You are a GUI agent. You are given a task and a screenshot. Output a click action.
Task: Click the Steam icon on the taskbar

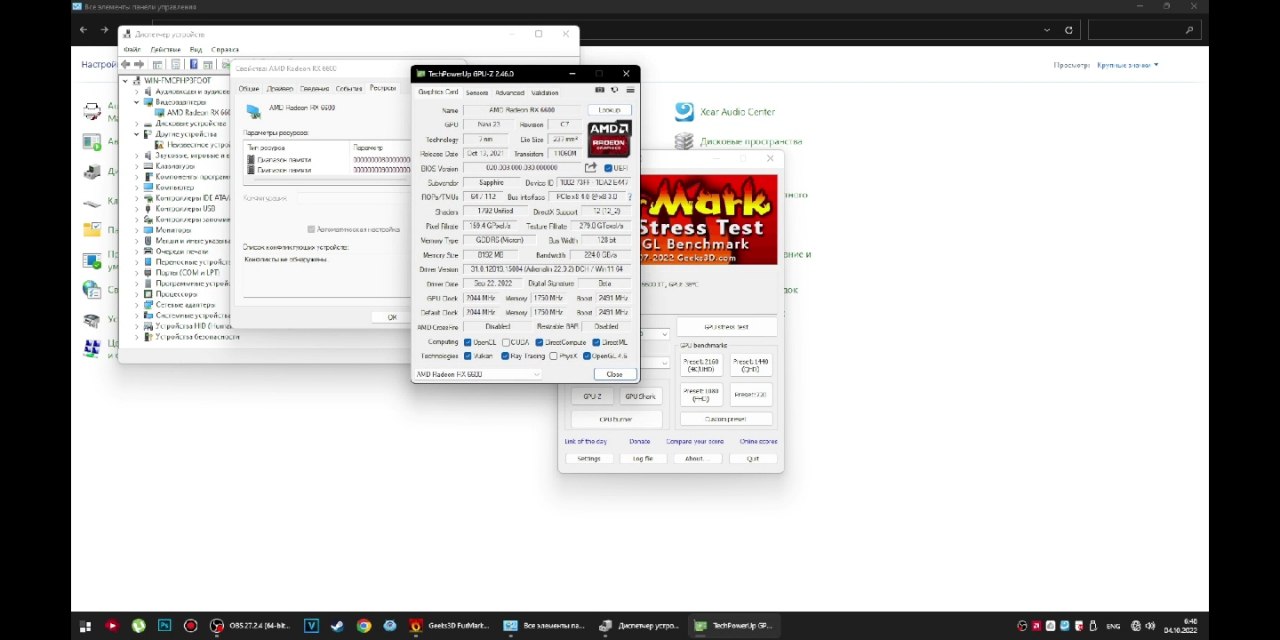pyautogui.click(x=337, y=626)
